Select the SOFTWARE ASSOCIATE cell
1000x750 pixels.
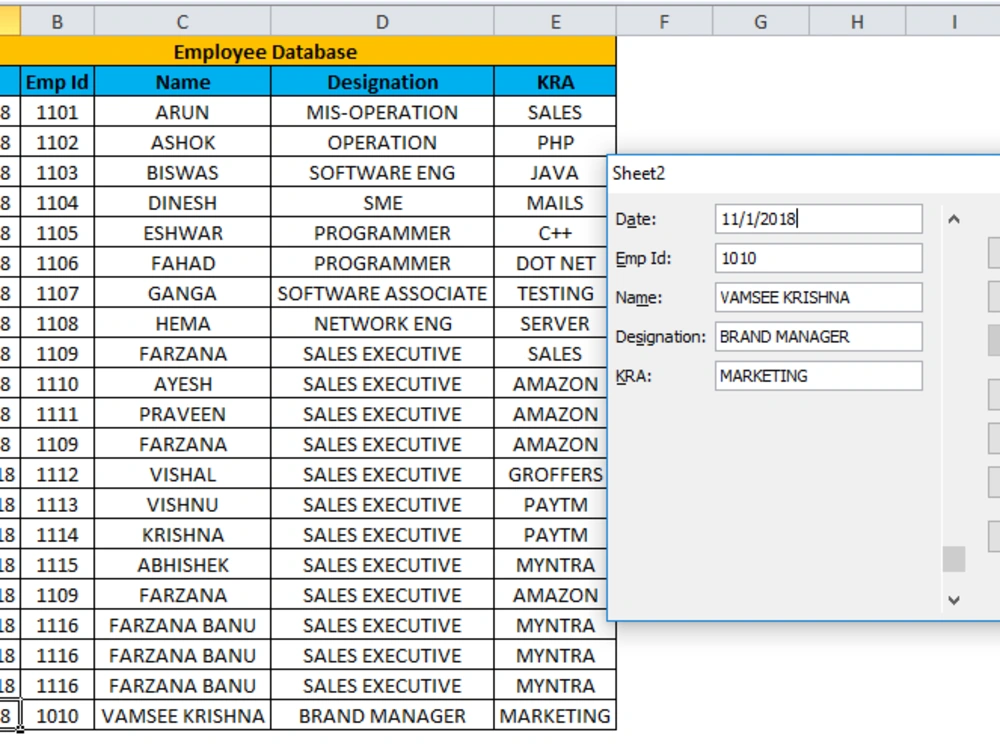[x=382, y=293]
